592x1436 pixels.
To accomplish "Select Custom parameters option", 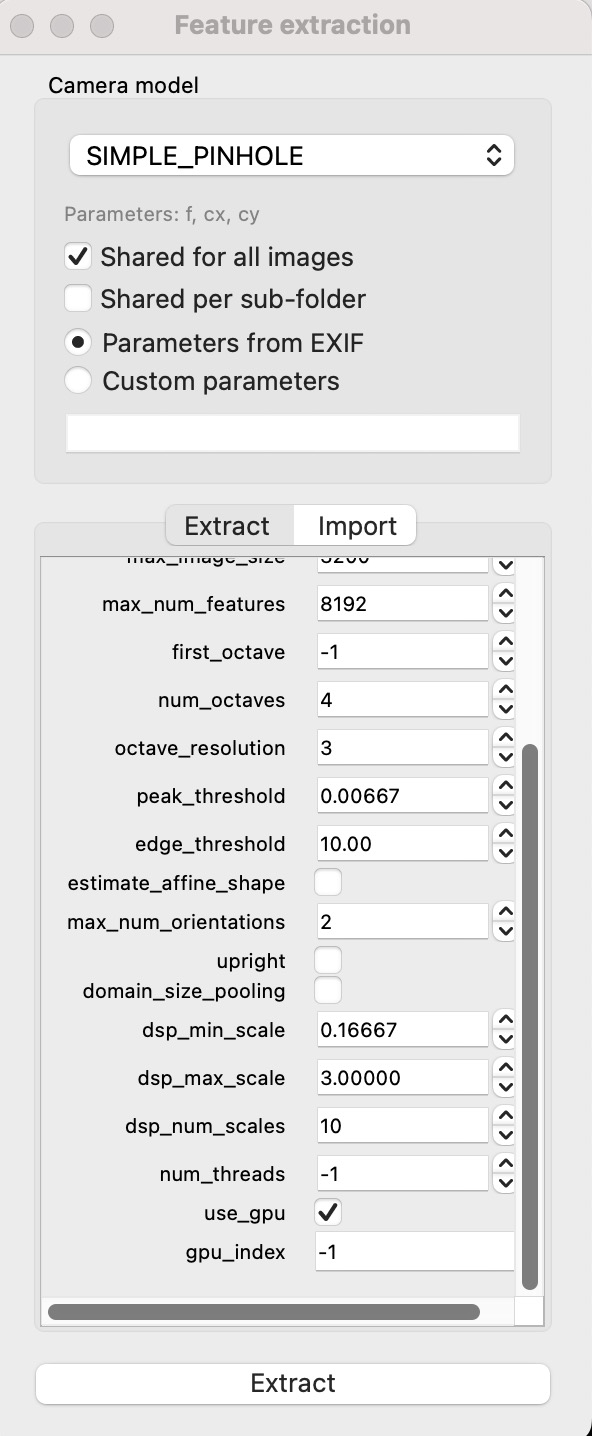I will (77, 380).
